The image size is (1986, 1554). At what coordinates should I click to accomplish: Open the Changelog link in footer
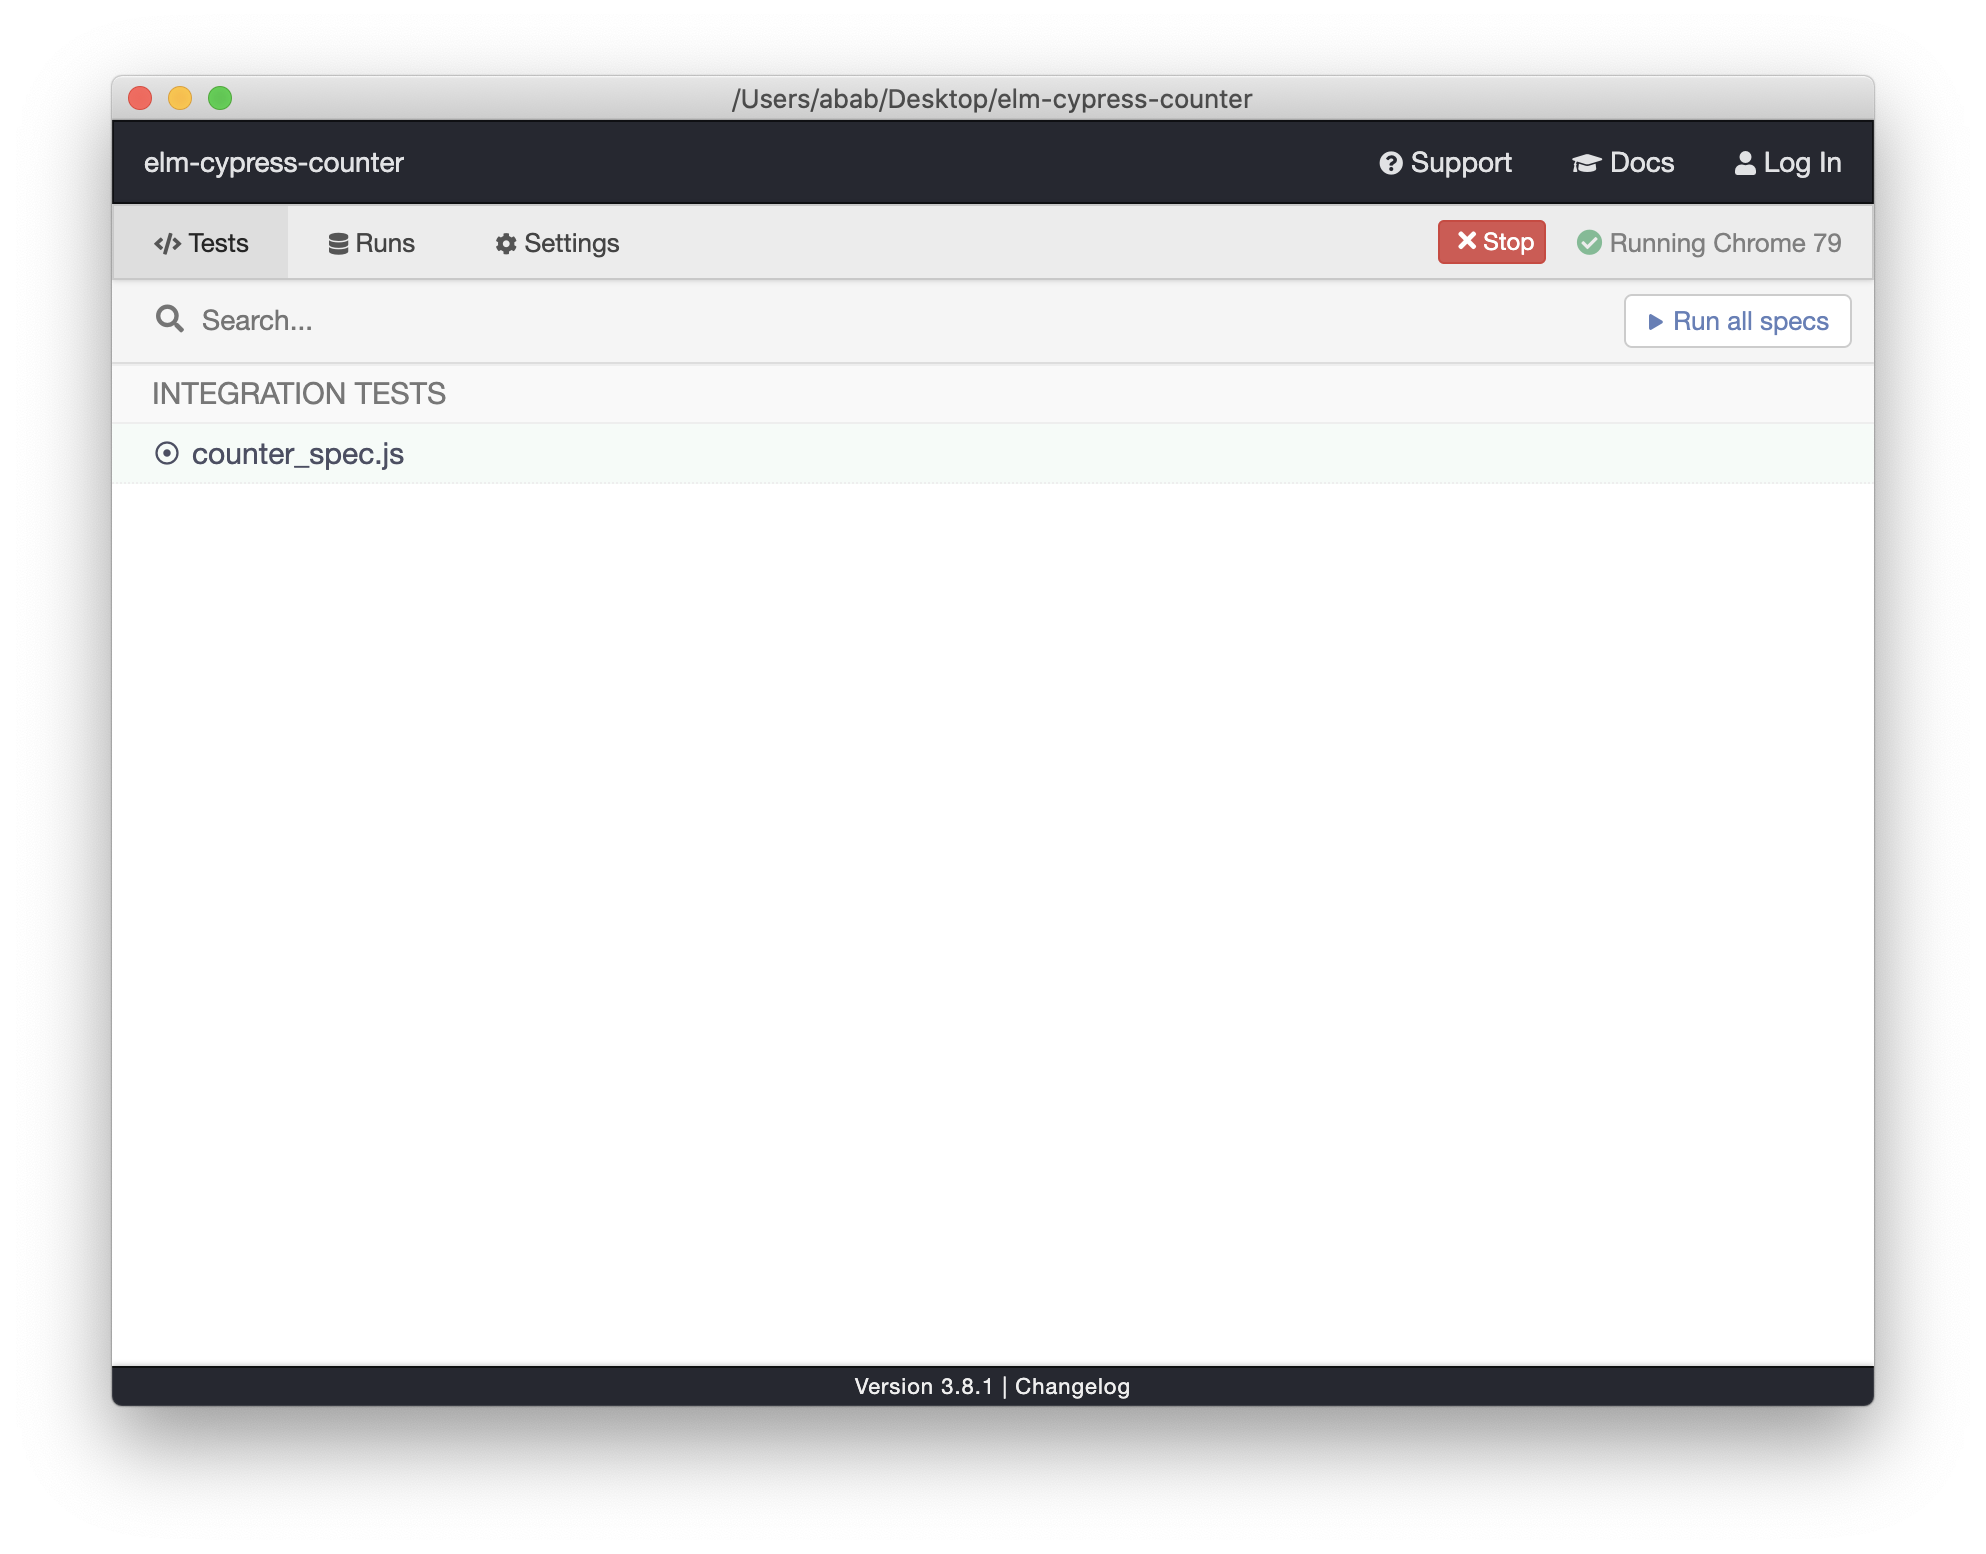coord(1072,1386)
